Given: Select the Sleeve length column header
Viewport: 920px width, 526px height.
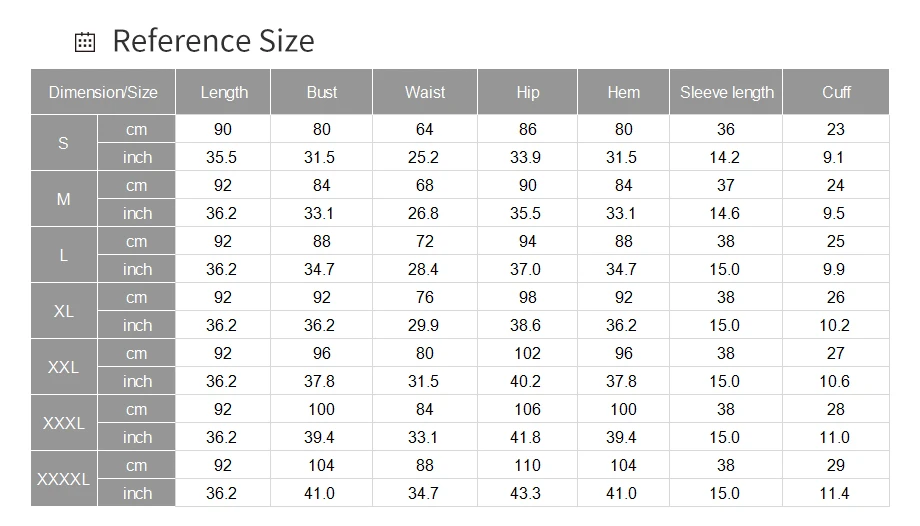Looking at the screenshot, I should click(726, 92).
